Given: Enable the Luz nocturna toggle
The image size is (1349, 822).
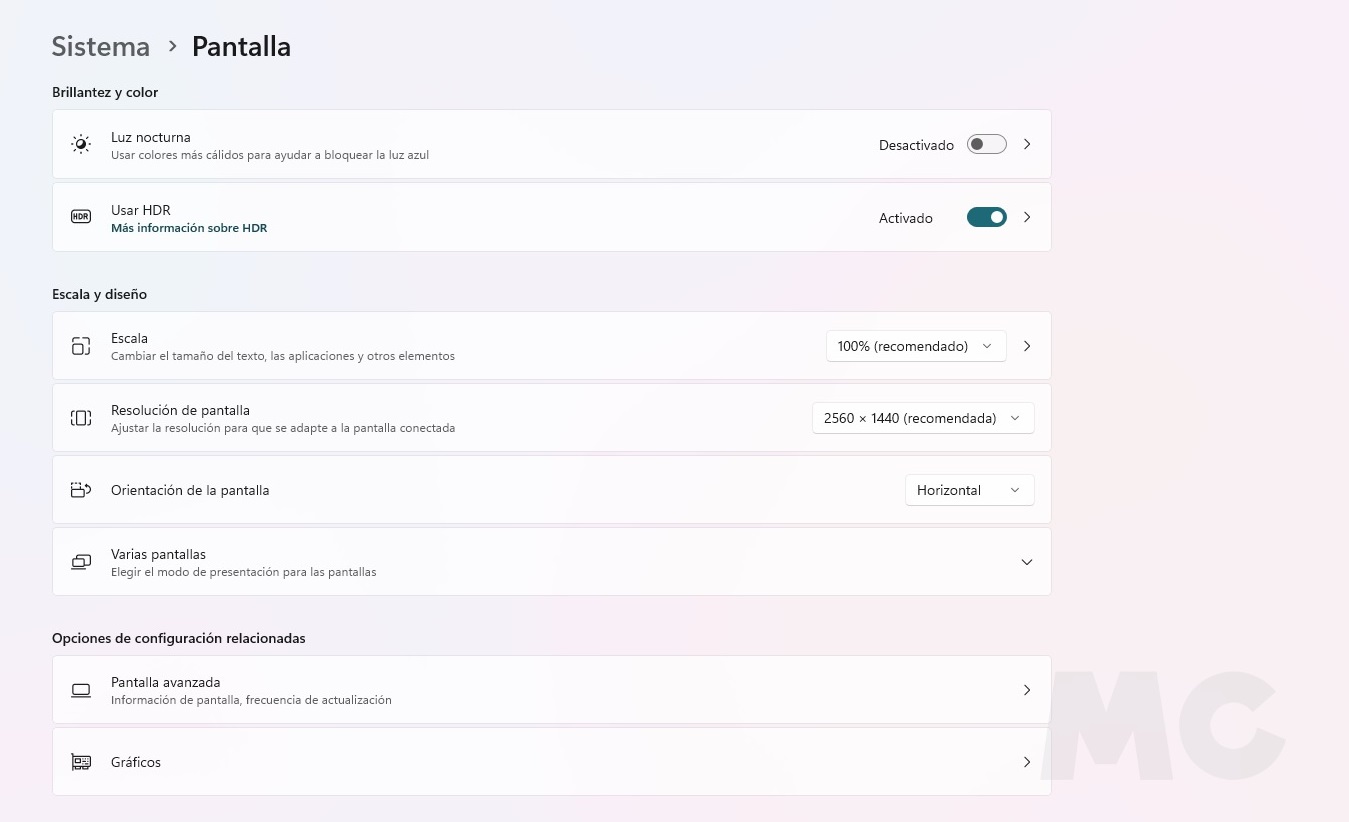Looking at the screenshot, I should tap(986, 145).
